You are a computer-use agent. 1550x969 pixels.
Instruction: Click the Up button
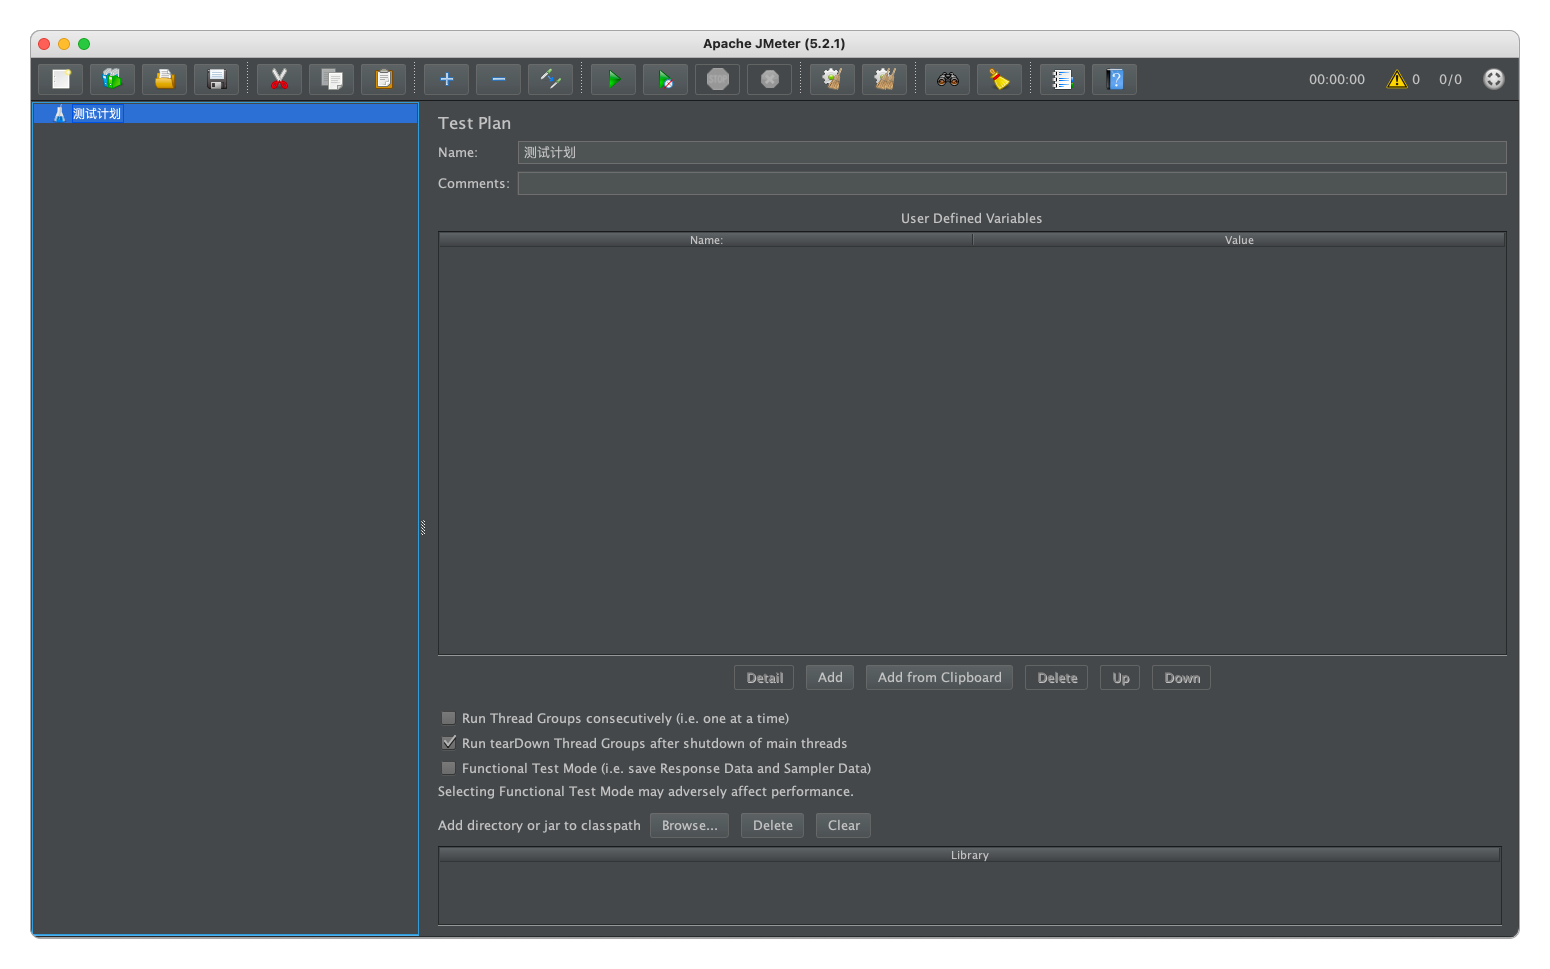1120,678
